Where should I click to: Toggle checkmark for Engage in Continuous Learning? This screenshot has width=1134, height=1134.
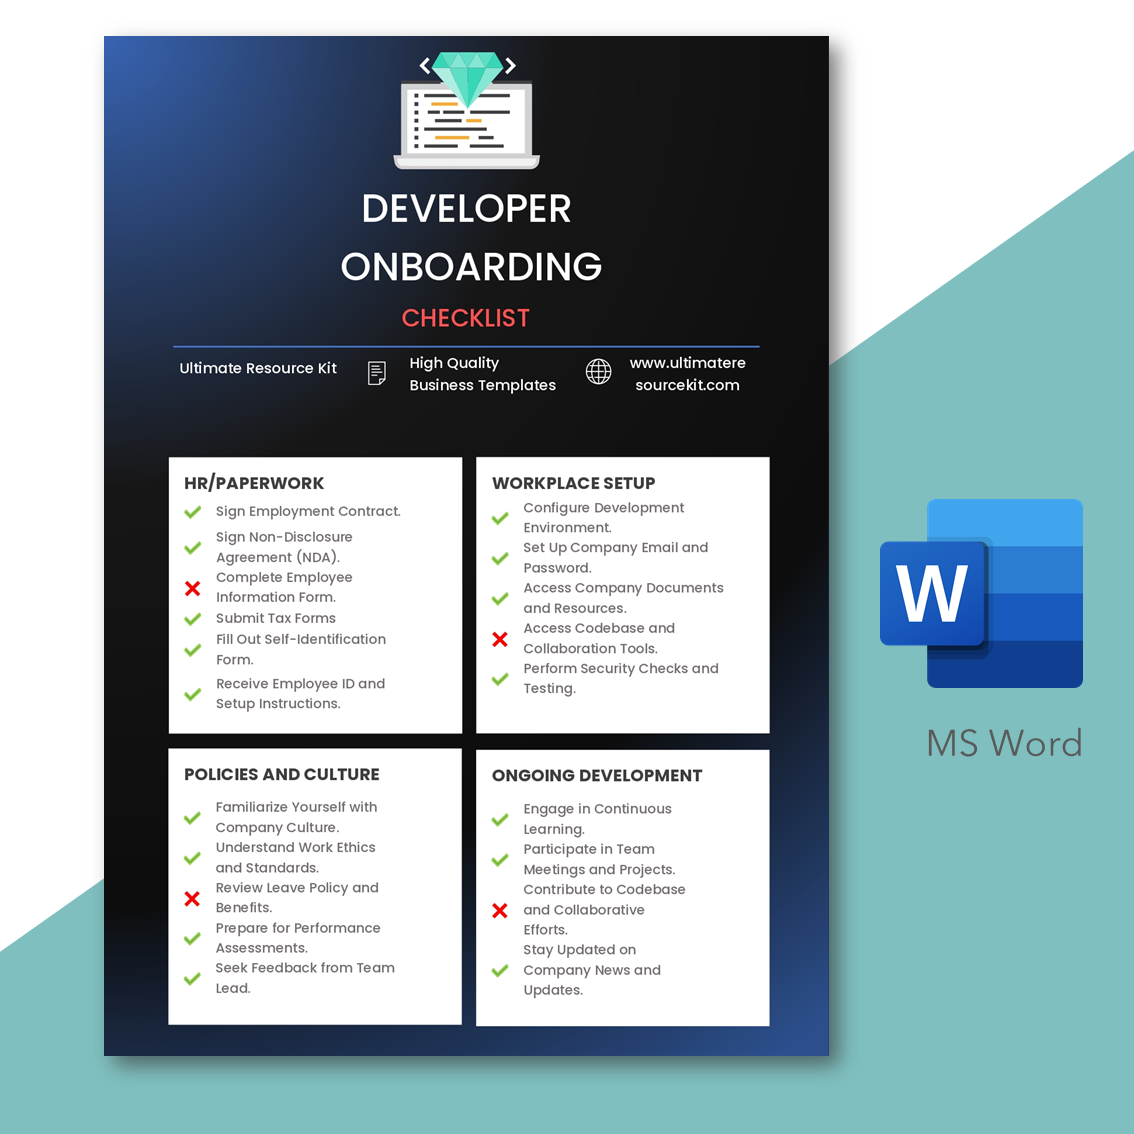click(500, 820)
